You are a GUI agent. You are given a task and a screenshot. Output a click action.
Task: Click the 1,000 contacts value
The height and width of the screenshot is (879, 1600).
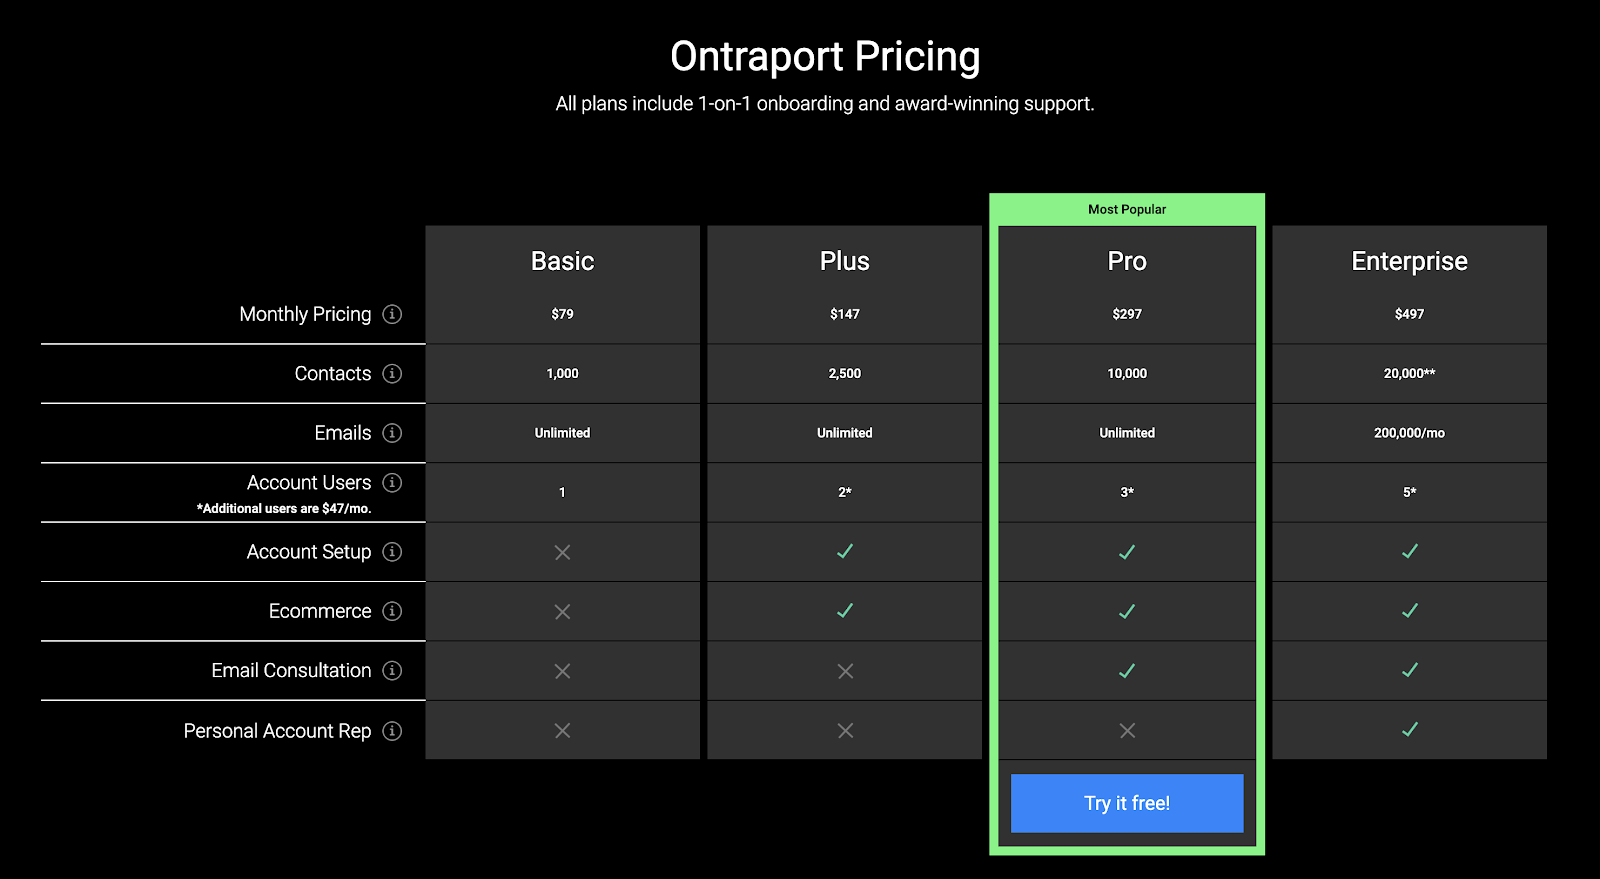click(x=563, y=373)
